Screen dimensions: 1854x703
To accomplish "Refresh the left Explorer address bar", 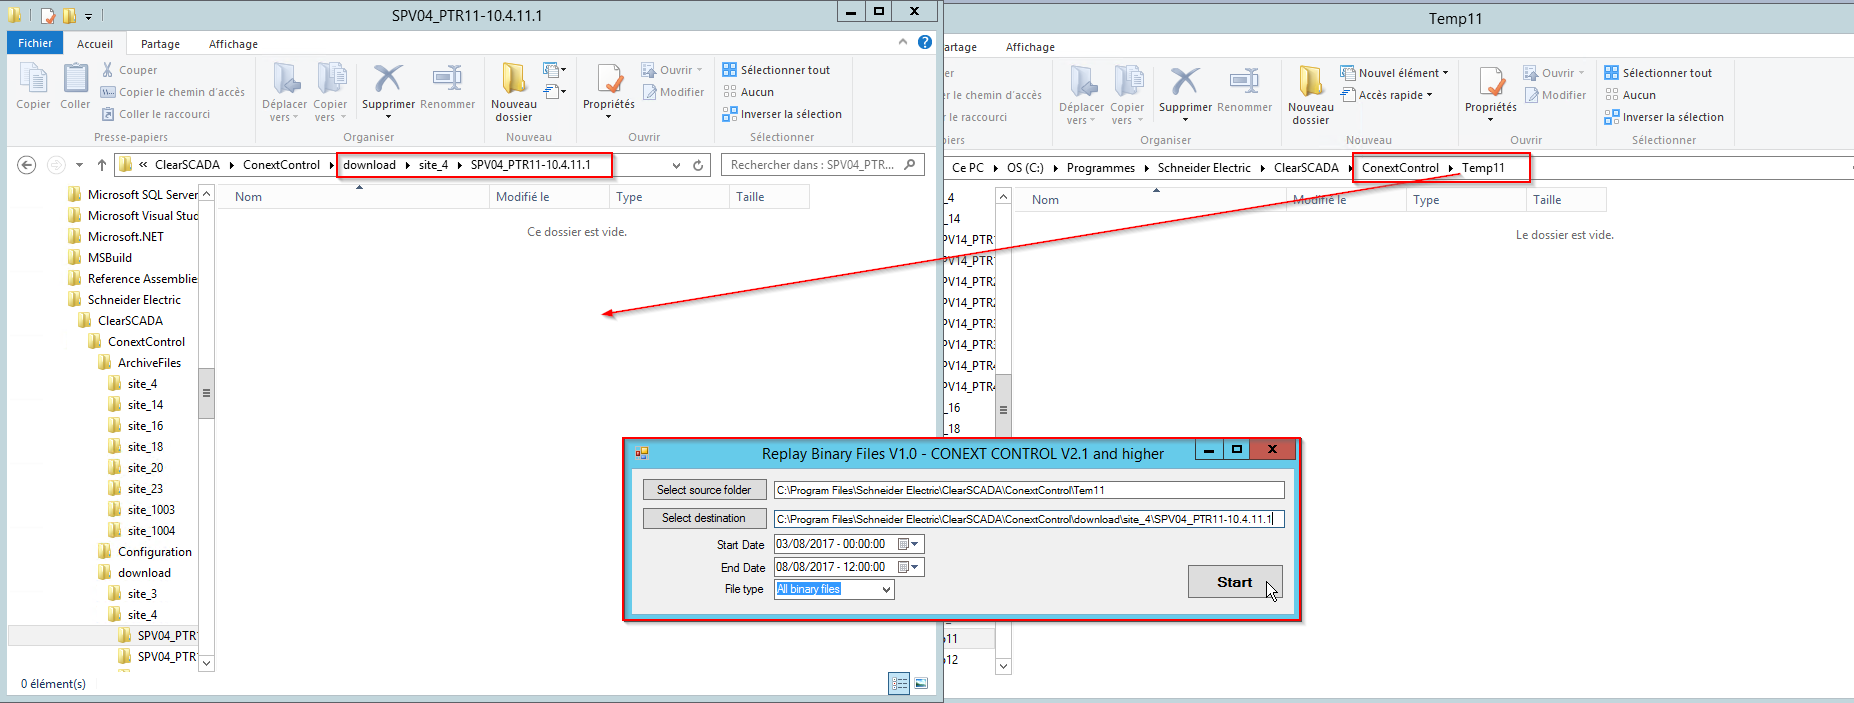I will click(698, 165).
